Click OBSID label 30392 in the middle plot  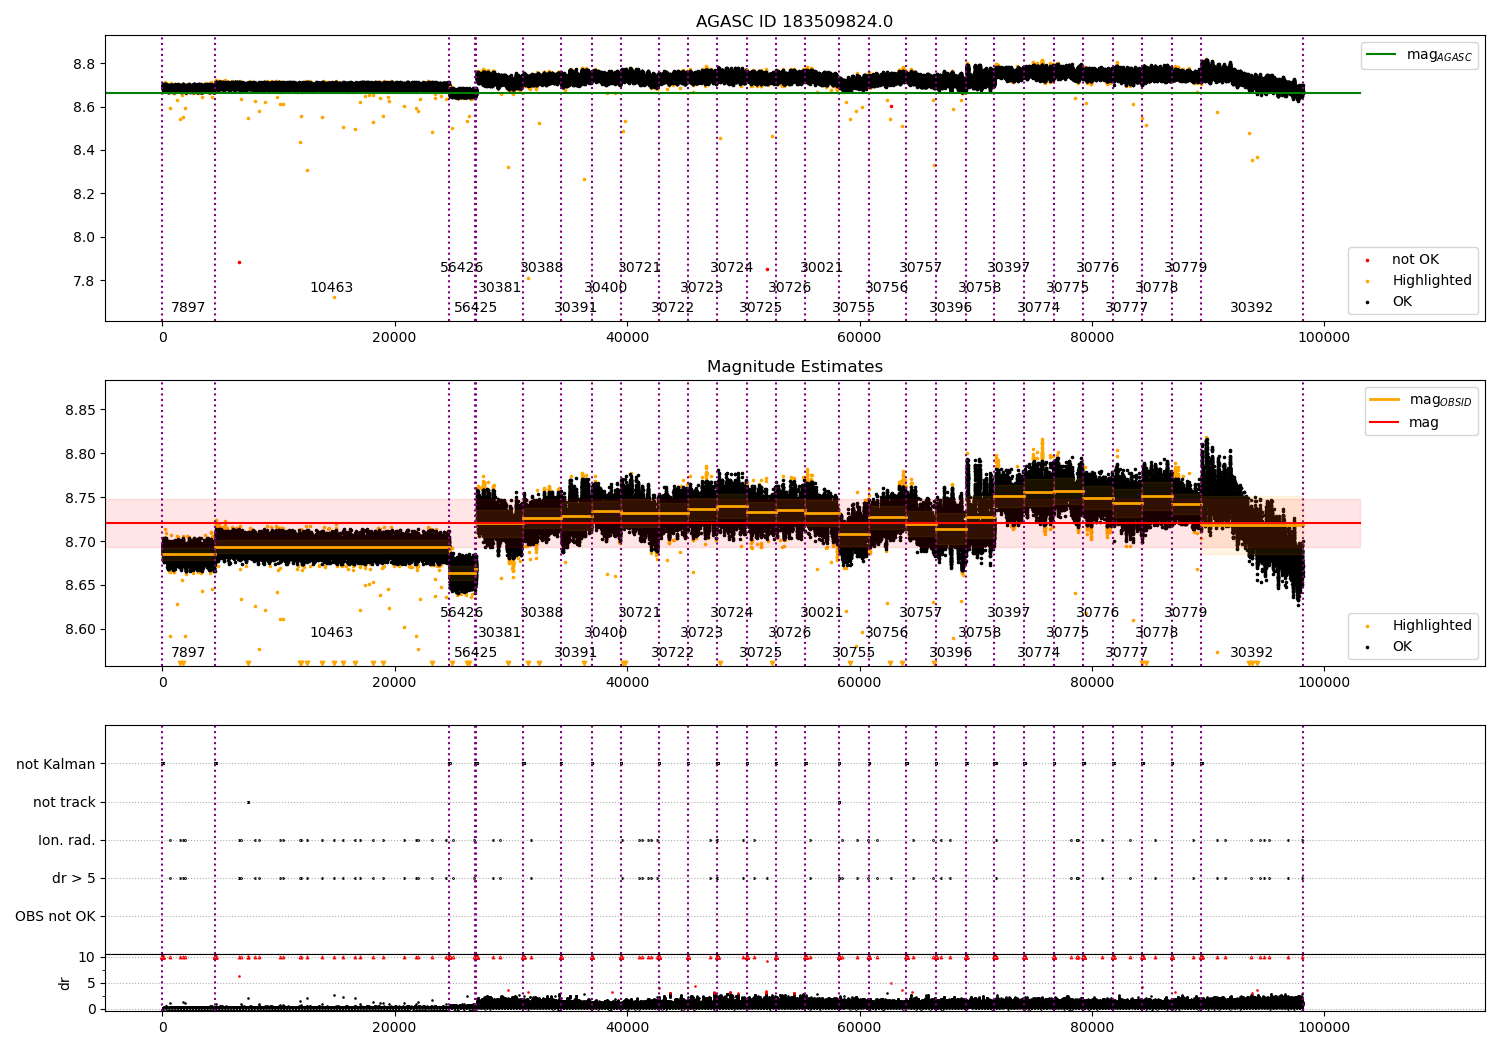coord(1251,653)
